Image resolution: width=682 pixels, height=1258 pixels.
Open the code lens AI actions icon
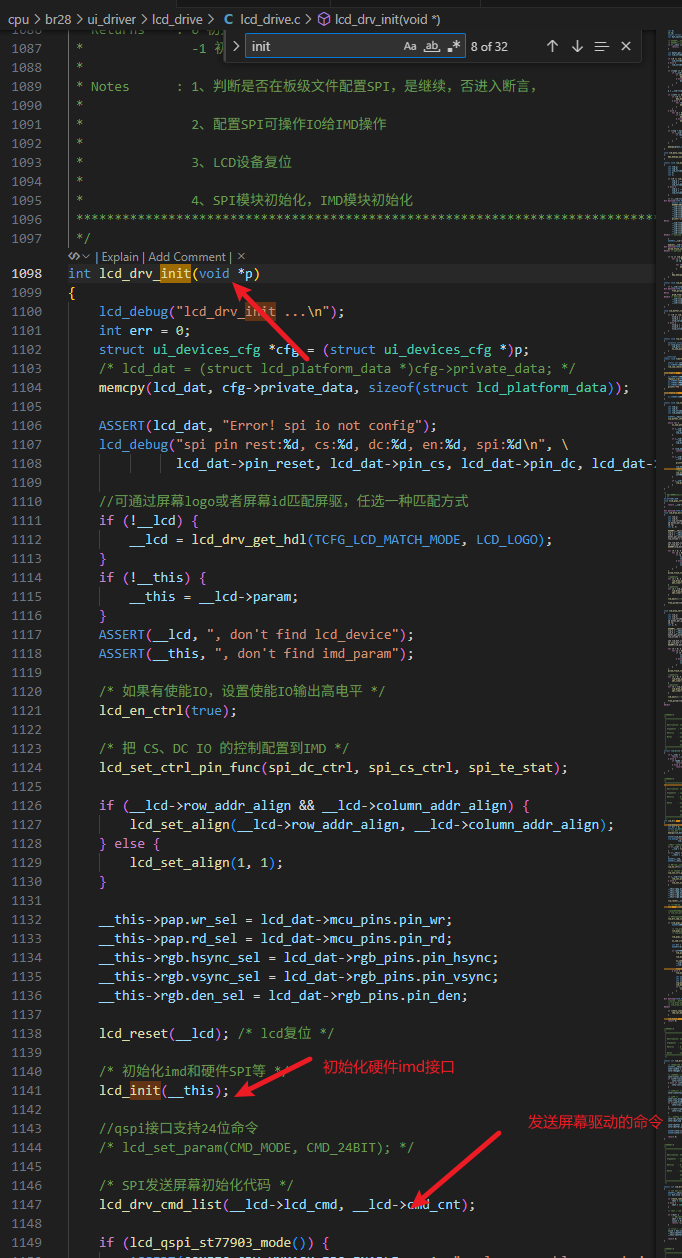(x=78, y=257)
